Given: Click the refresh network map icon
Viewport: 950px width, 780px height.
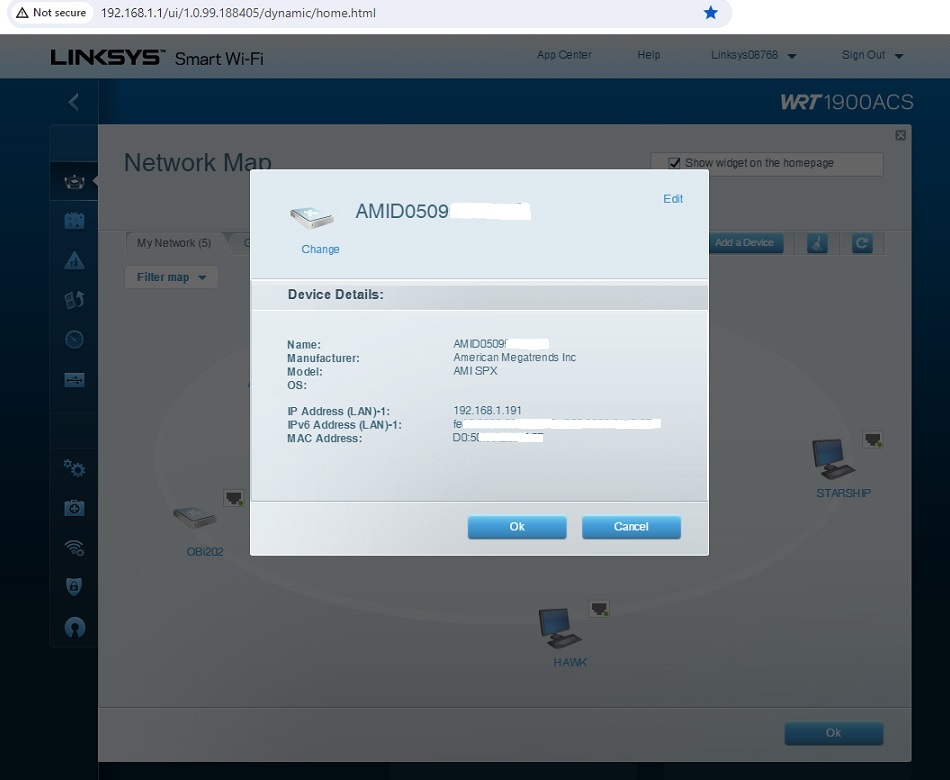Looking at the screenshot, I should 862,244.
